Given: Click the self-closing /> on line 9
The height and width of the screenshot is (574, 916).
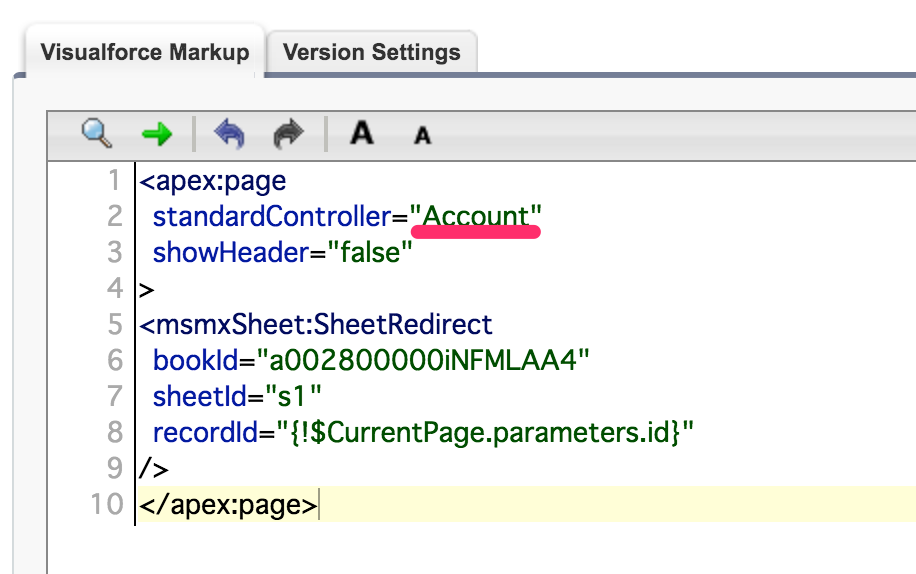Looking at the screenshot, I should click(154, 468).
